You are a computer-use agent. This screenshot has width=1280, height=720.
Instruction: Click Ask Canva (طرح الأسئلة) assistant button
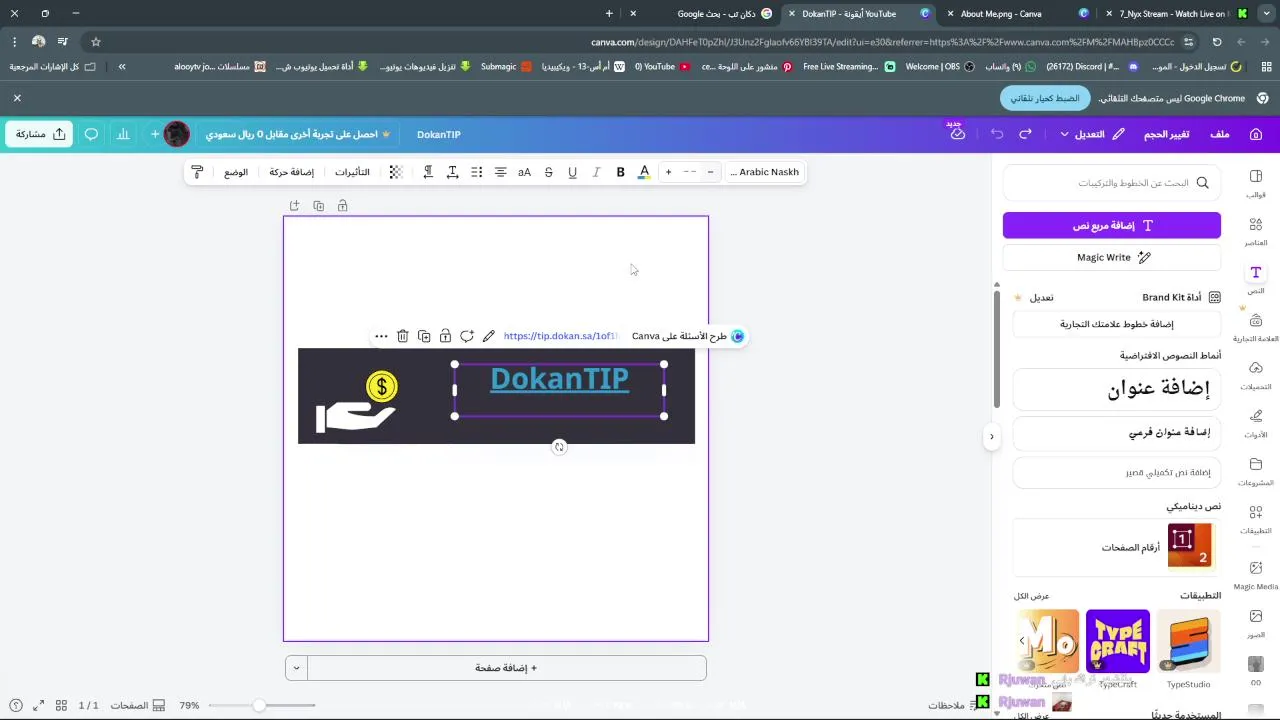click(x=688, y=336)
